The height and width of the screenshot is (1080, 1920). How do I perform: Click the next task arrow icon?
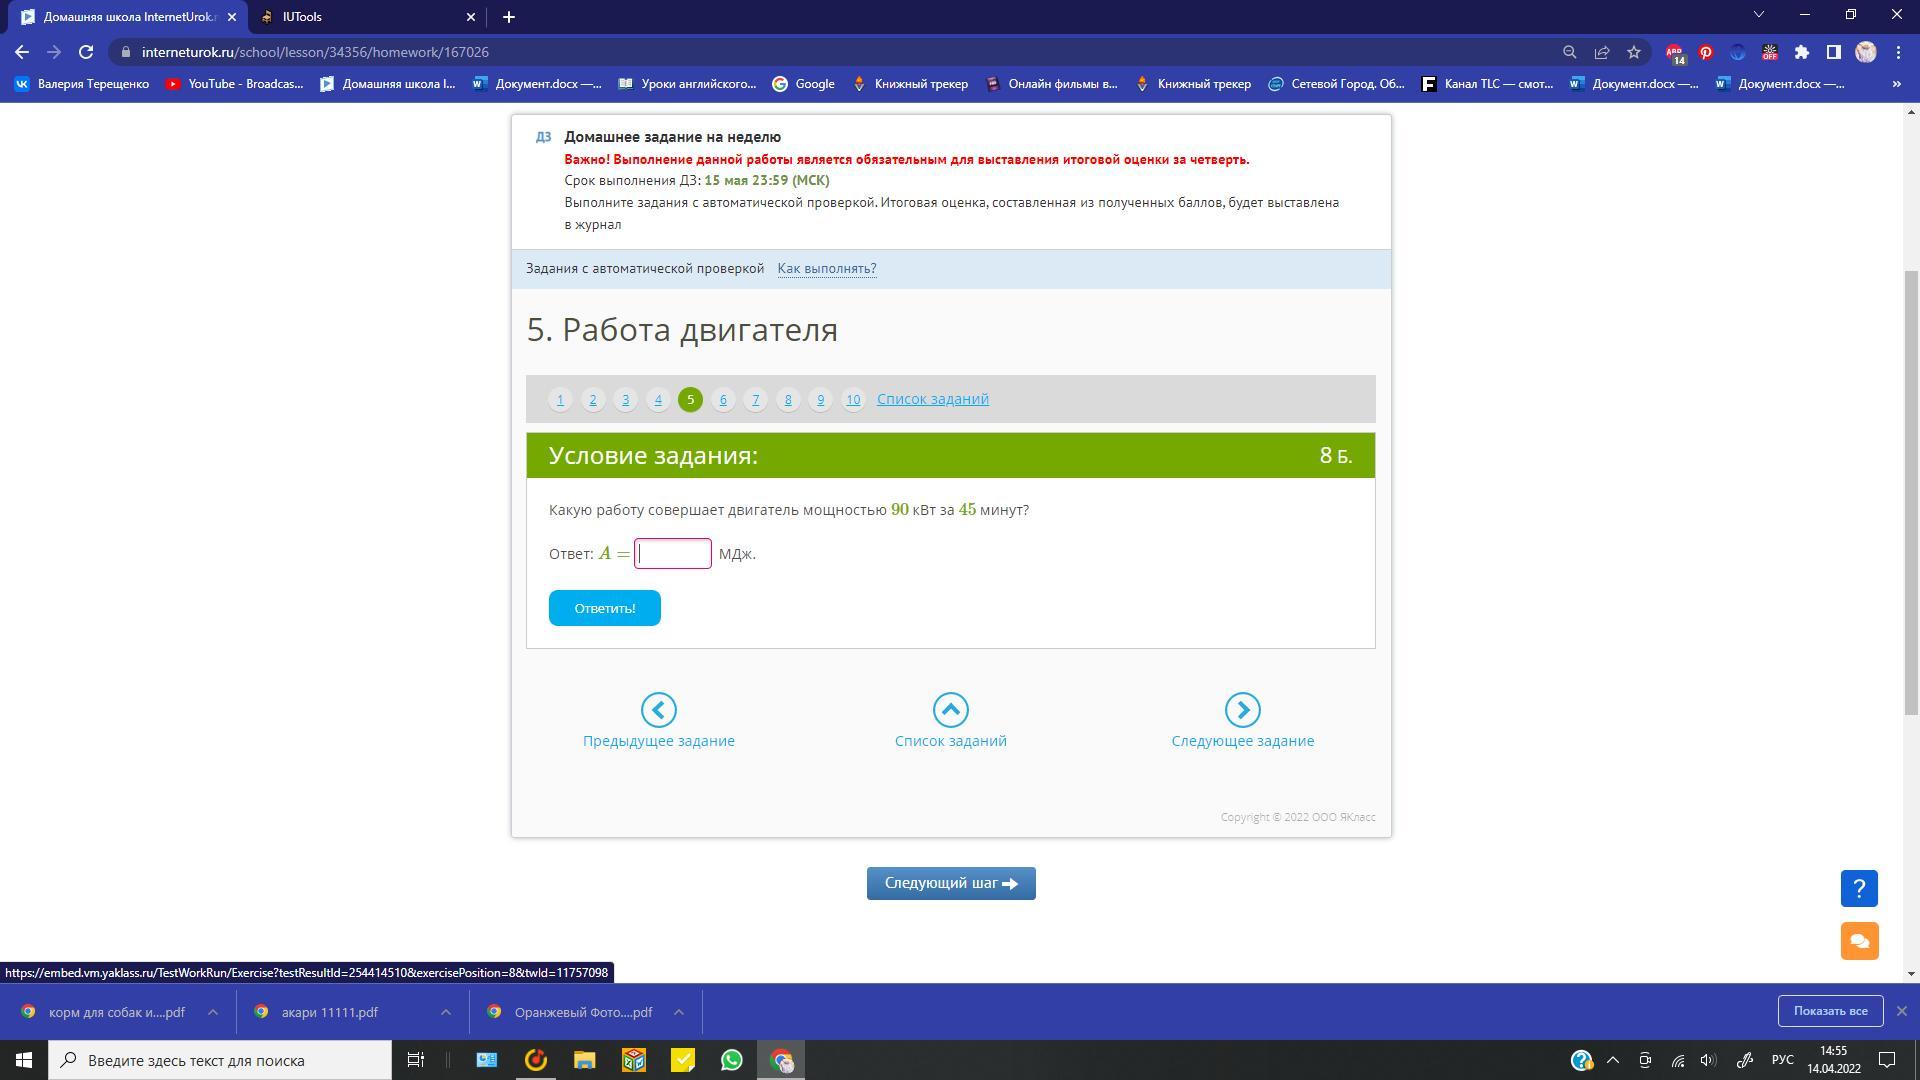(1242, 710)
